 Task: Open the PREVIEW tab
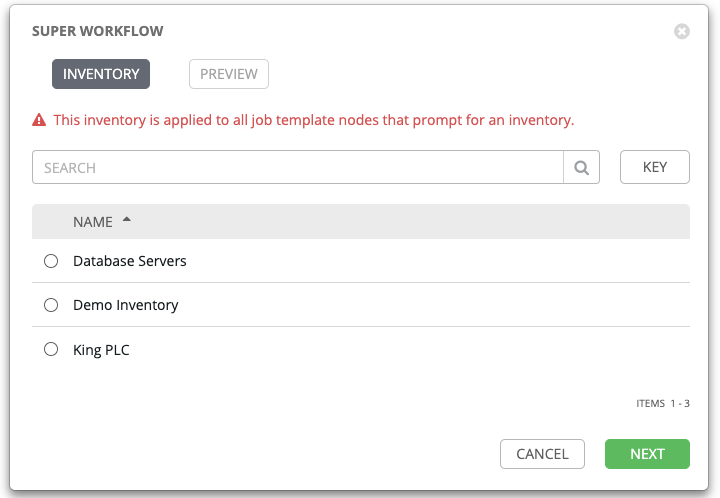[229, 74]
